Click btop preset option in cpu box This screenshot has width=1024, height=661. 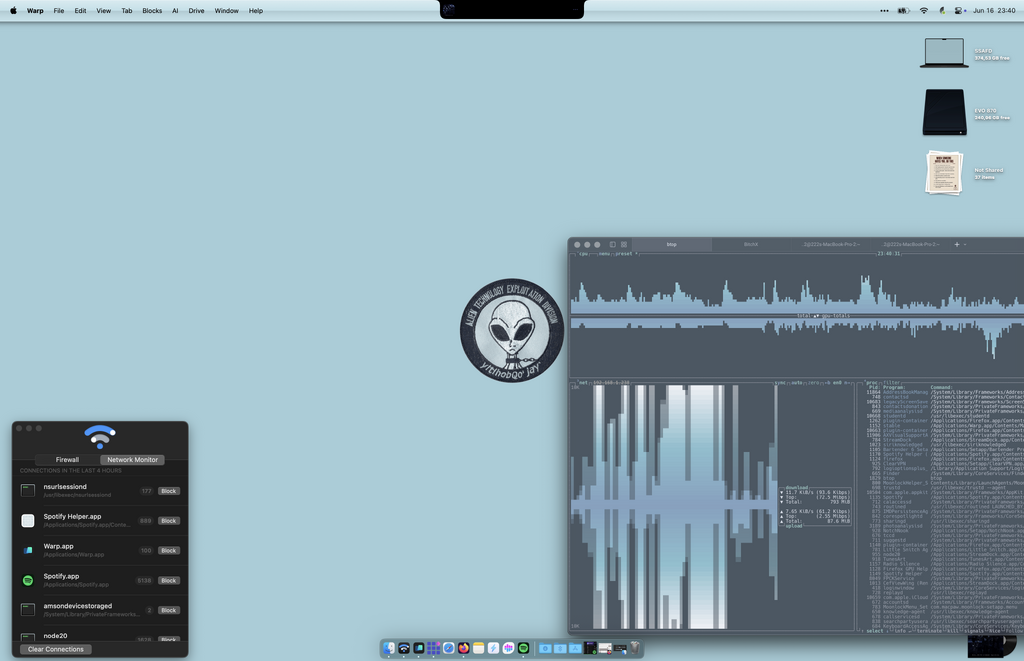[x=624, y=253]
